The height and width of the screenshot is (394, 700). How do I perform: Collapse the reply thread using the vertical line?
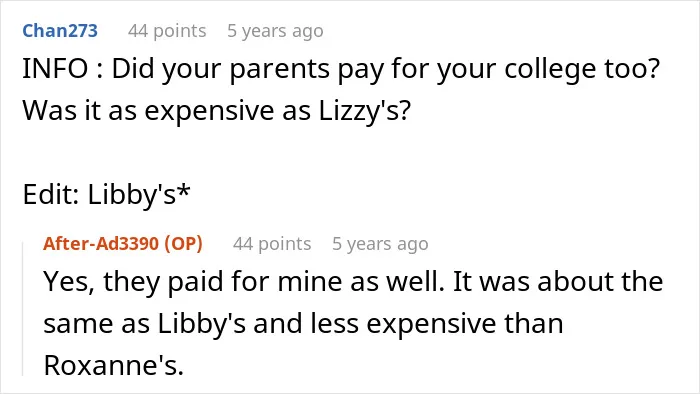(23, 309)
